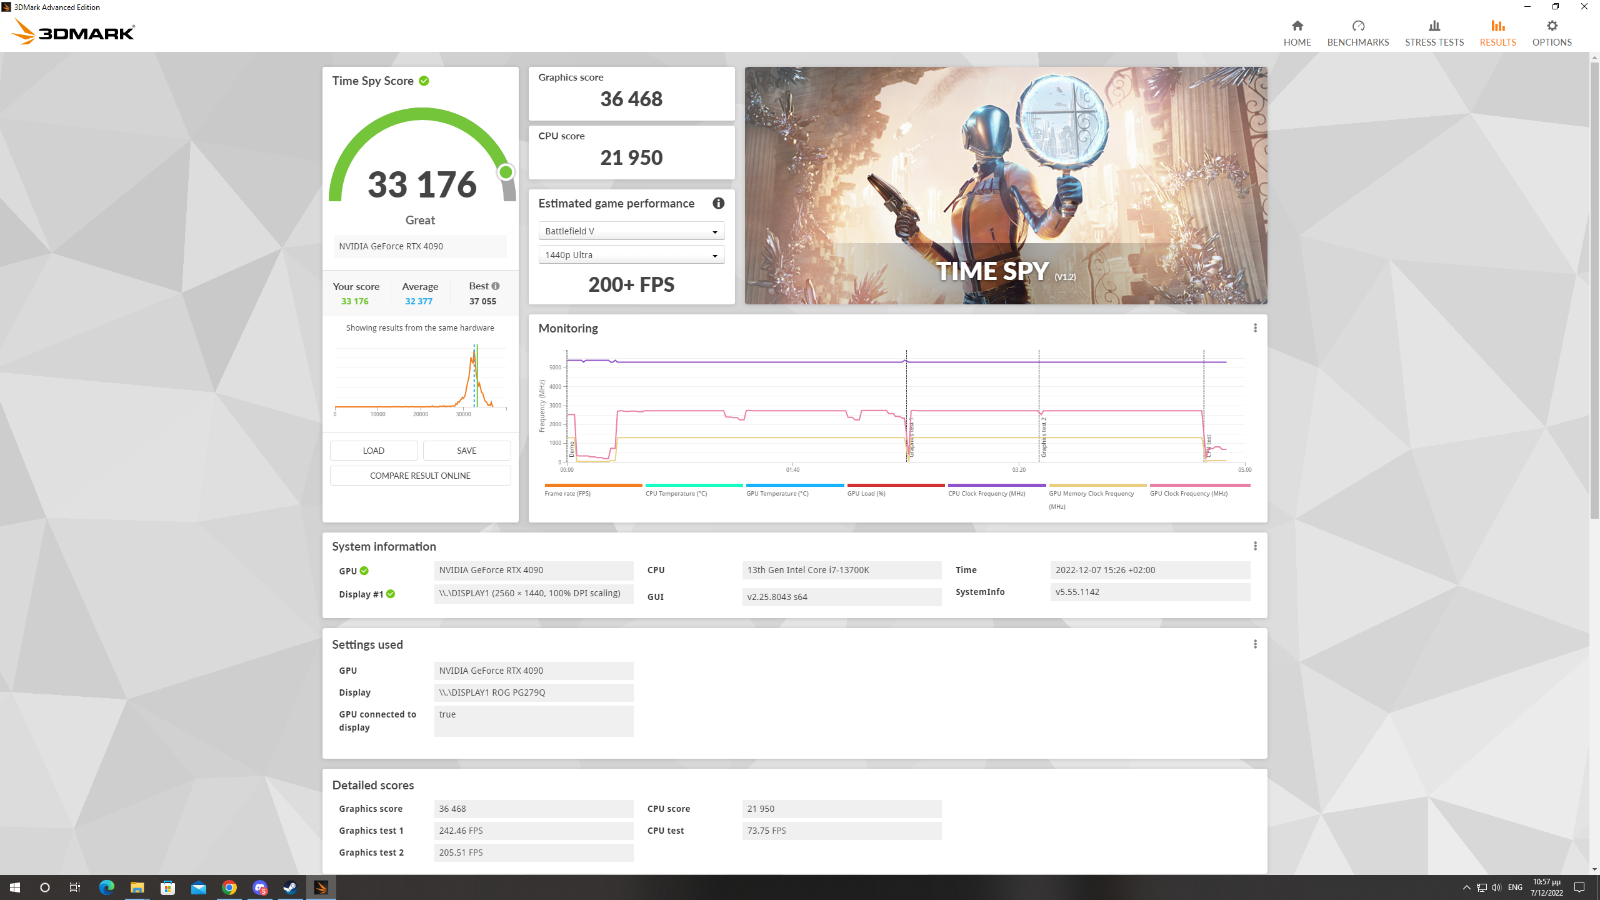The width and height of the screenshot is (1600, 900).
Task: Click COMPARE RESULT ONLINE button
Action: coord(420,476)
